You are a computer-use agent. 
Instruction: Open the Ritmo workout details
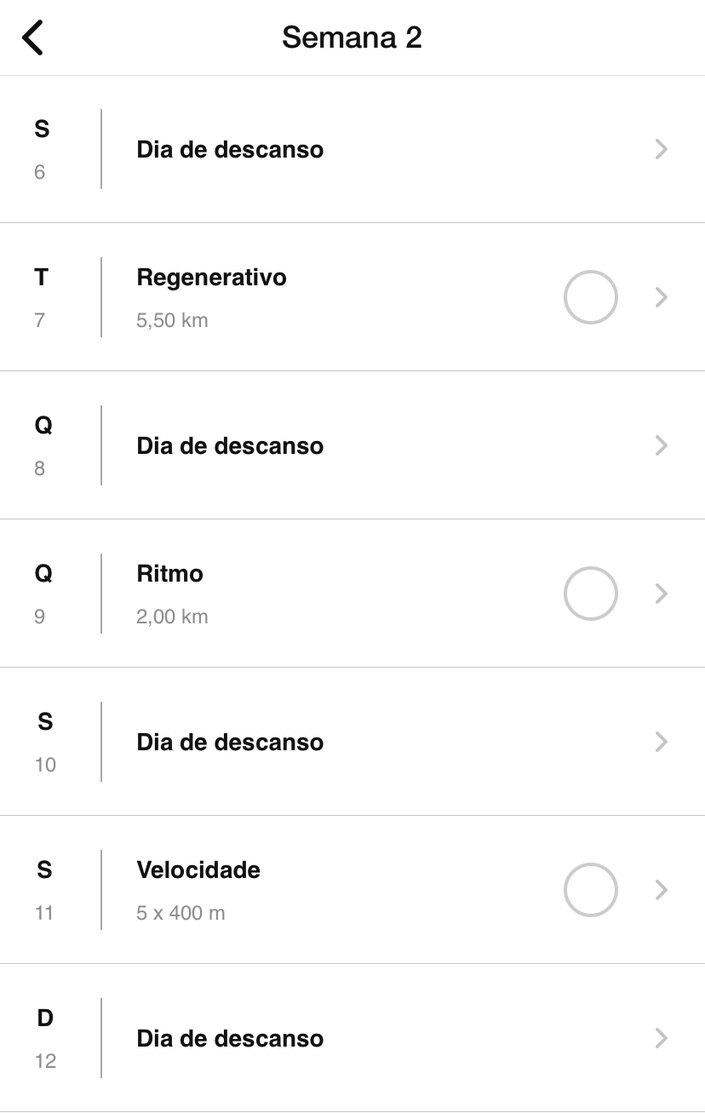(170, 574)
